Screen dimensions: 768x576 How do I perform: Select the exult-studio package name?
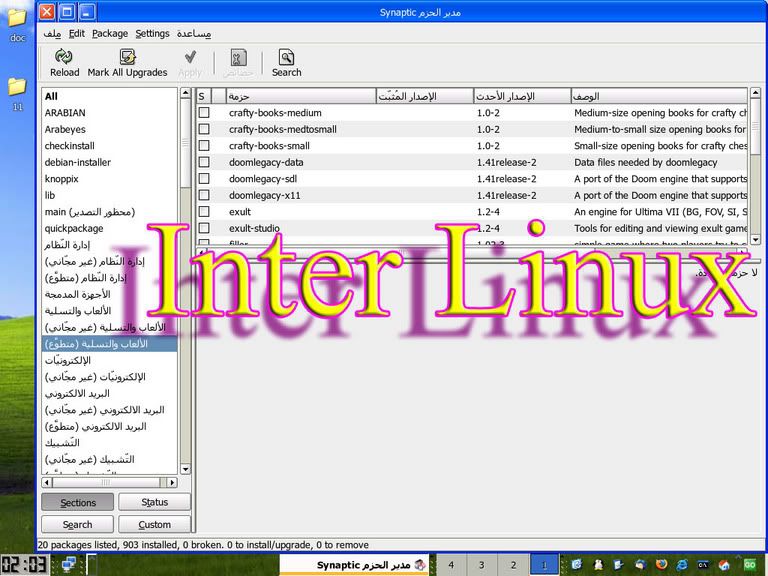pyautogui.click(x=254, y=228)
